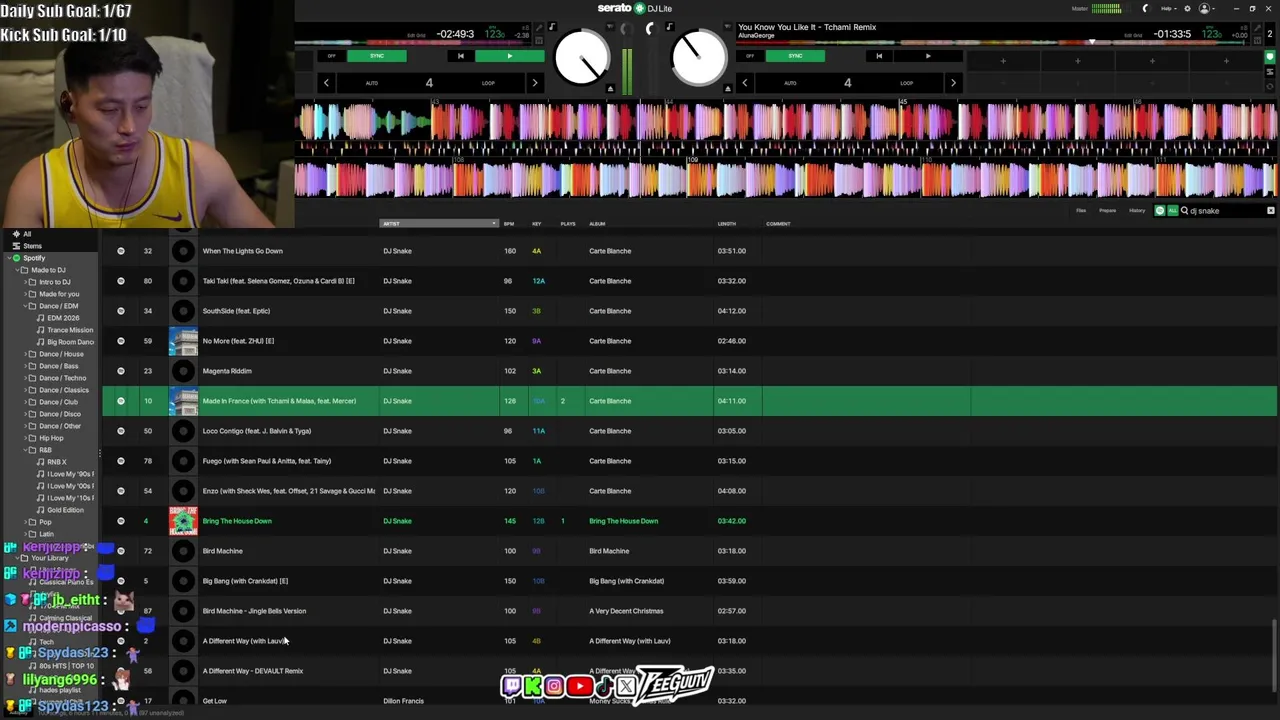Decrease right deck auto loop size
1280x720 pixels.
[x=744, y=83]
